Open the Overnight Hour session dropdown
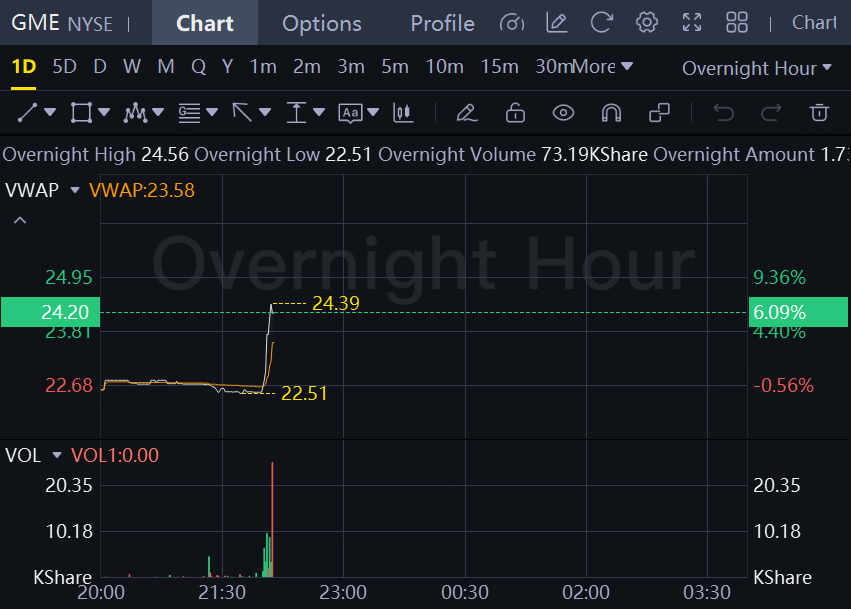Image resolution: width=851 pixels, height=609 pixels. 757,68
